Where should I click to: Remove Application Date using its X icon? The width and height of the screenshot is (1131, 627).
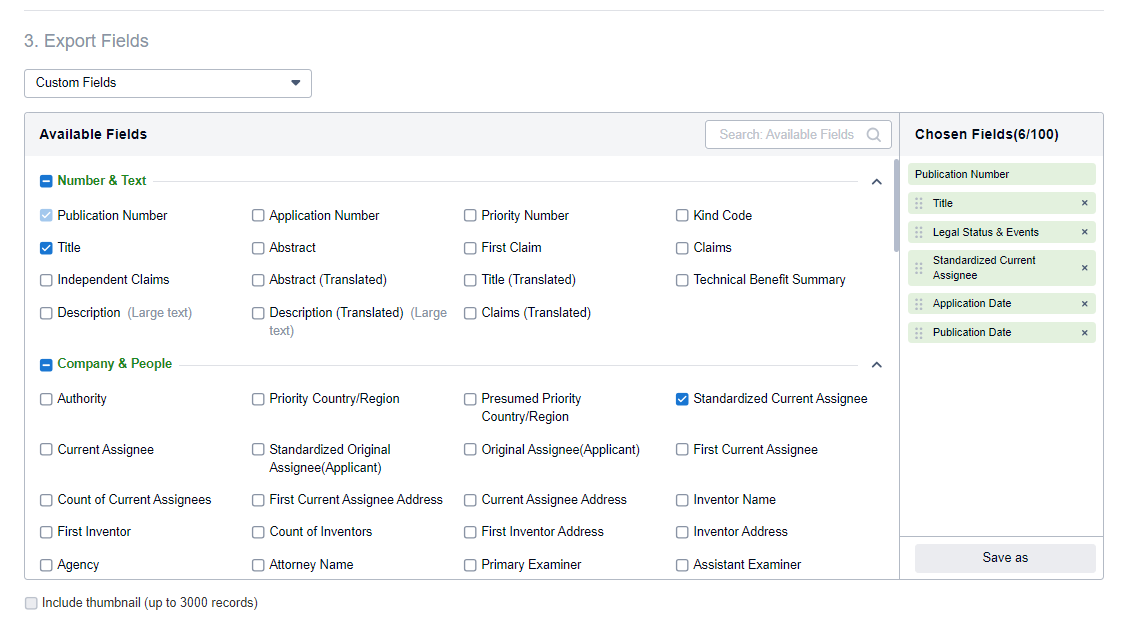click(x=1084, y=303)
